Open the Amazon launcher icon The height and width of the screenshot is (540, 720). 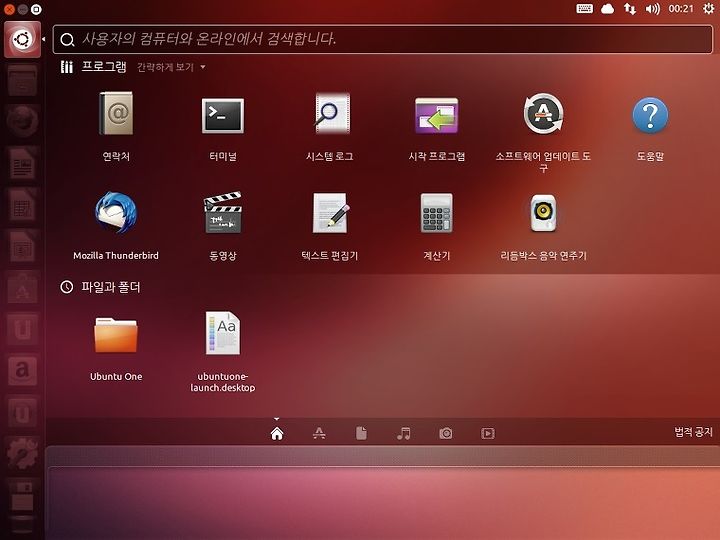point(22,371)
